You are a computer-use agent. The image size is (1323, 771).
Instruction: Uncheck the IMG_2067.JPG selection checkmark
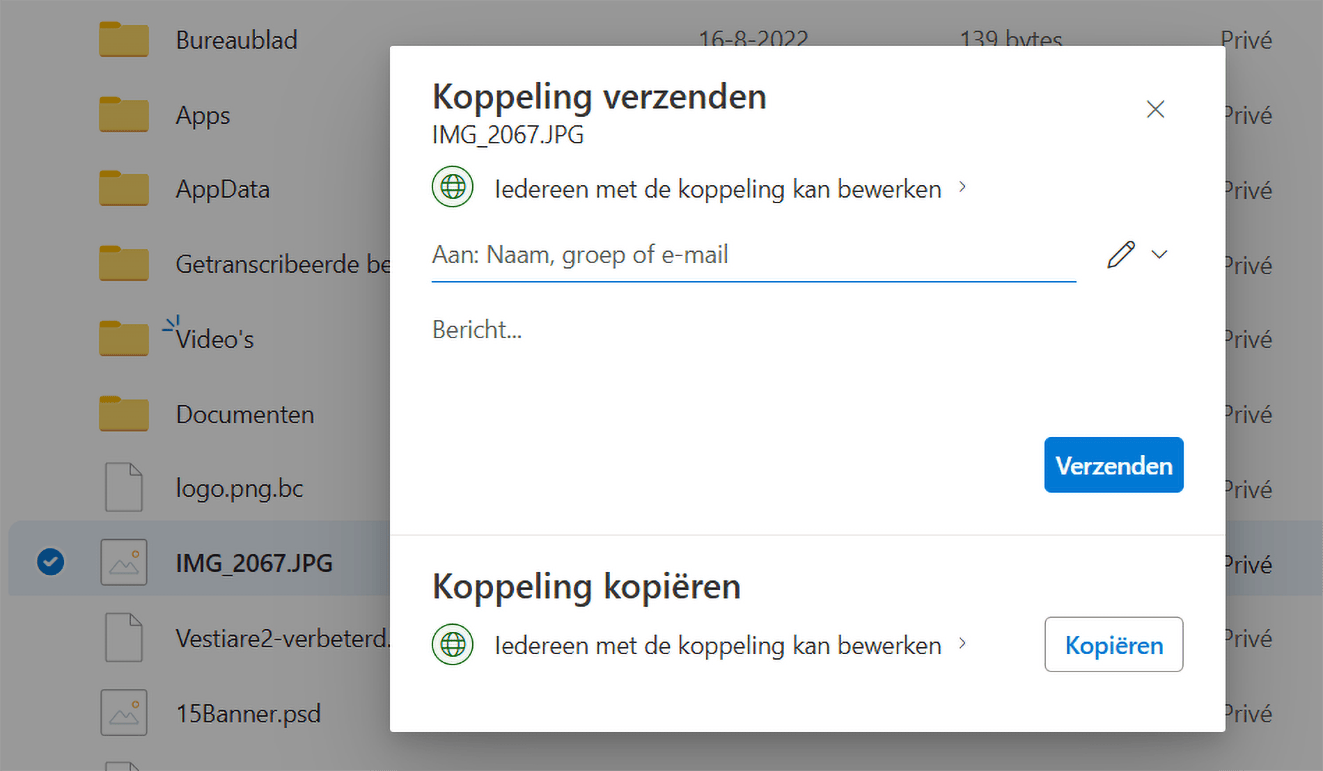click(50, 564)
